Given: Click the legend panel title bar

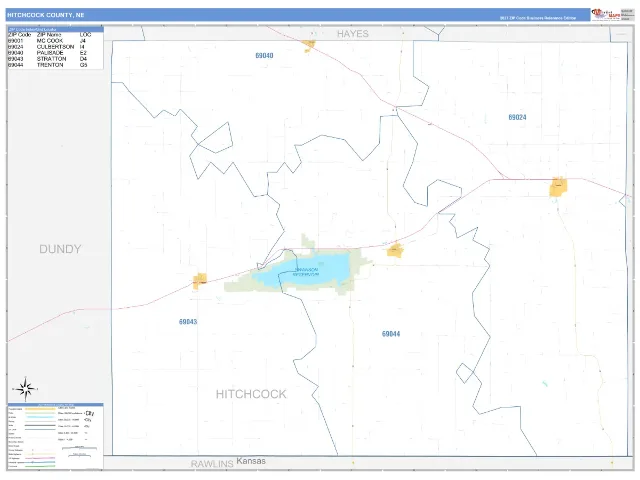Looking at the screenshot, I should 56,404.
